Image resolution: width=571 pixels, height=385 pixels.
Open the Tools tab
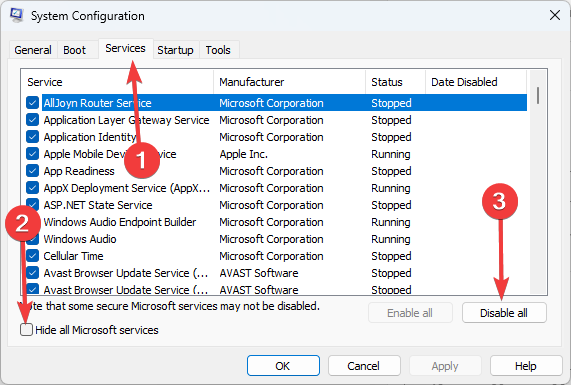point(218,50)
